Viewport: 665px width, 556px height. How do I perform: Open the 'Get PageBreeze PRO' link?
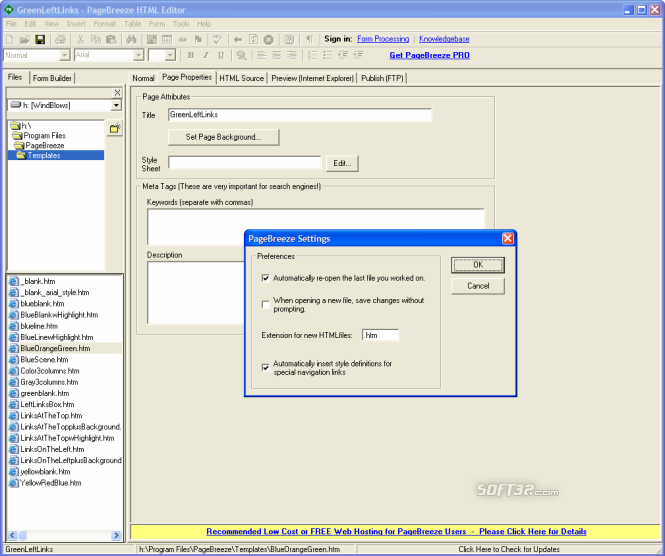(x=429, y=55)
